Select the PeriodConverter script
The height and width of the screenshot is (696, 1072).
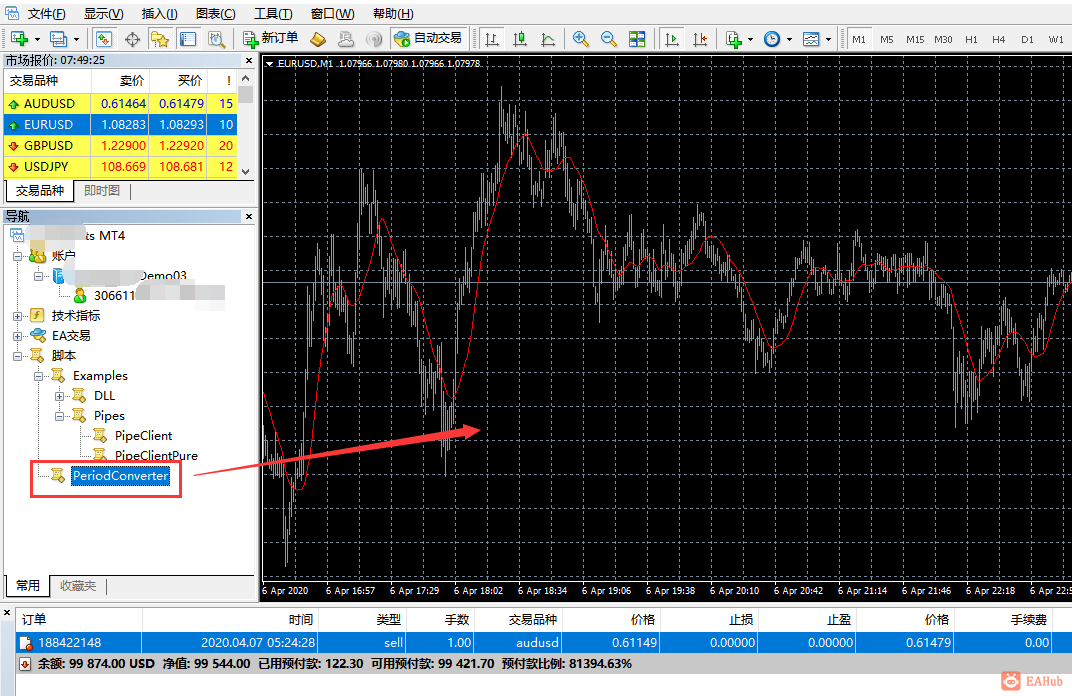coord(120,476)
